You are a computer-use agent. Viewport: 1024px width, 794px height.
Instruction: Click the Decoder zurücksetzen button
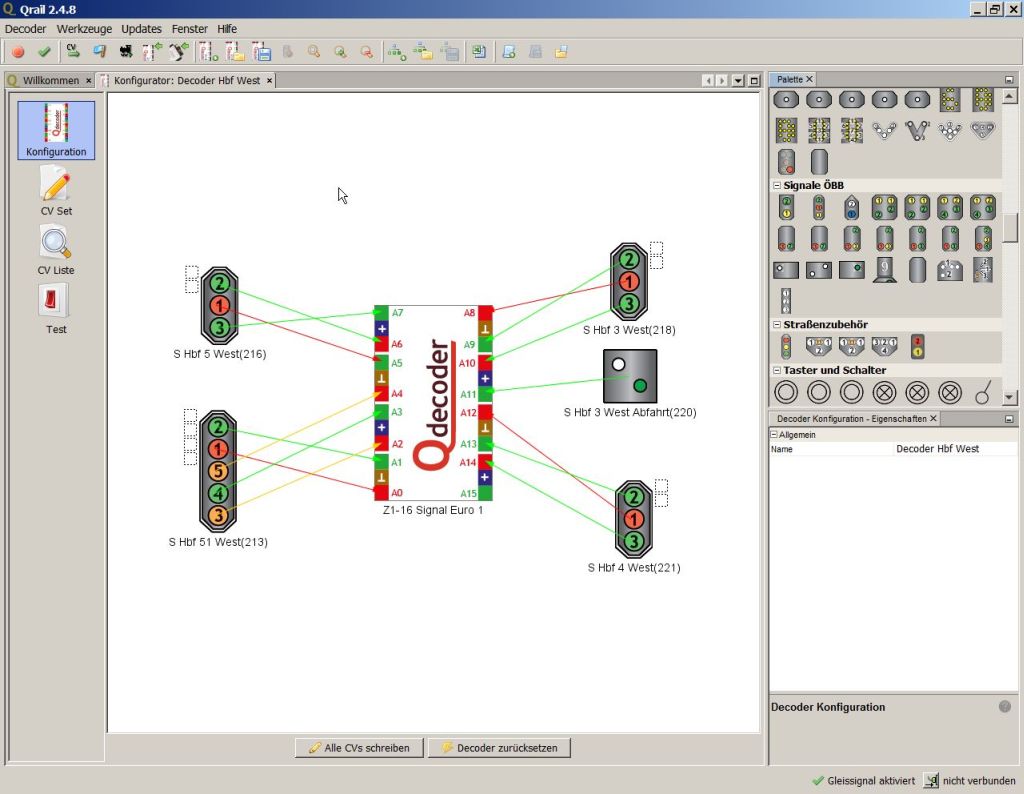tap(499, 748)
